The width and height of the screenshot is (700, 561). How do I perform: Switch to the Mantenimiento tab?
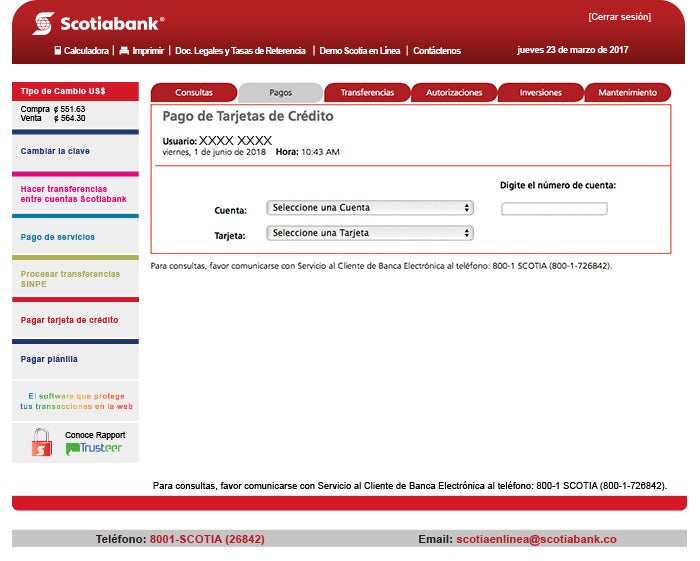627,93
